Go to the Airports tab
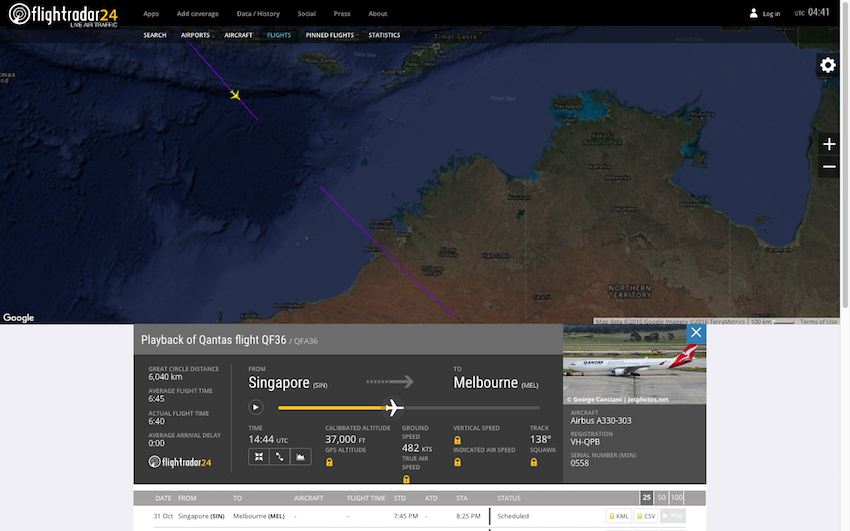The width and height of the screenshot is (850, 531). point(195,35)
